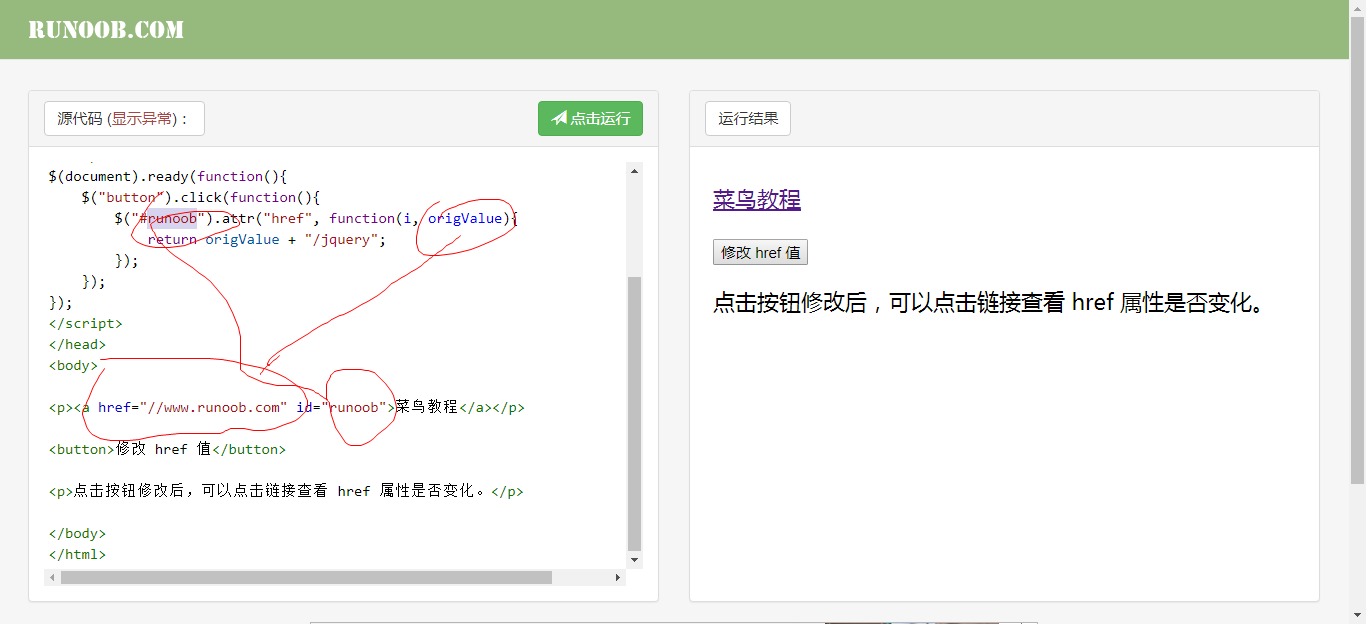Click the page scrollbar down arrow
1366x624 pixels.
1357,615
